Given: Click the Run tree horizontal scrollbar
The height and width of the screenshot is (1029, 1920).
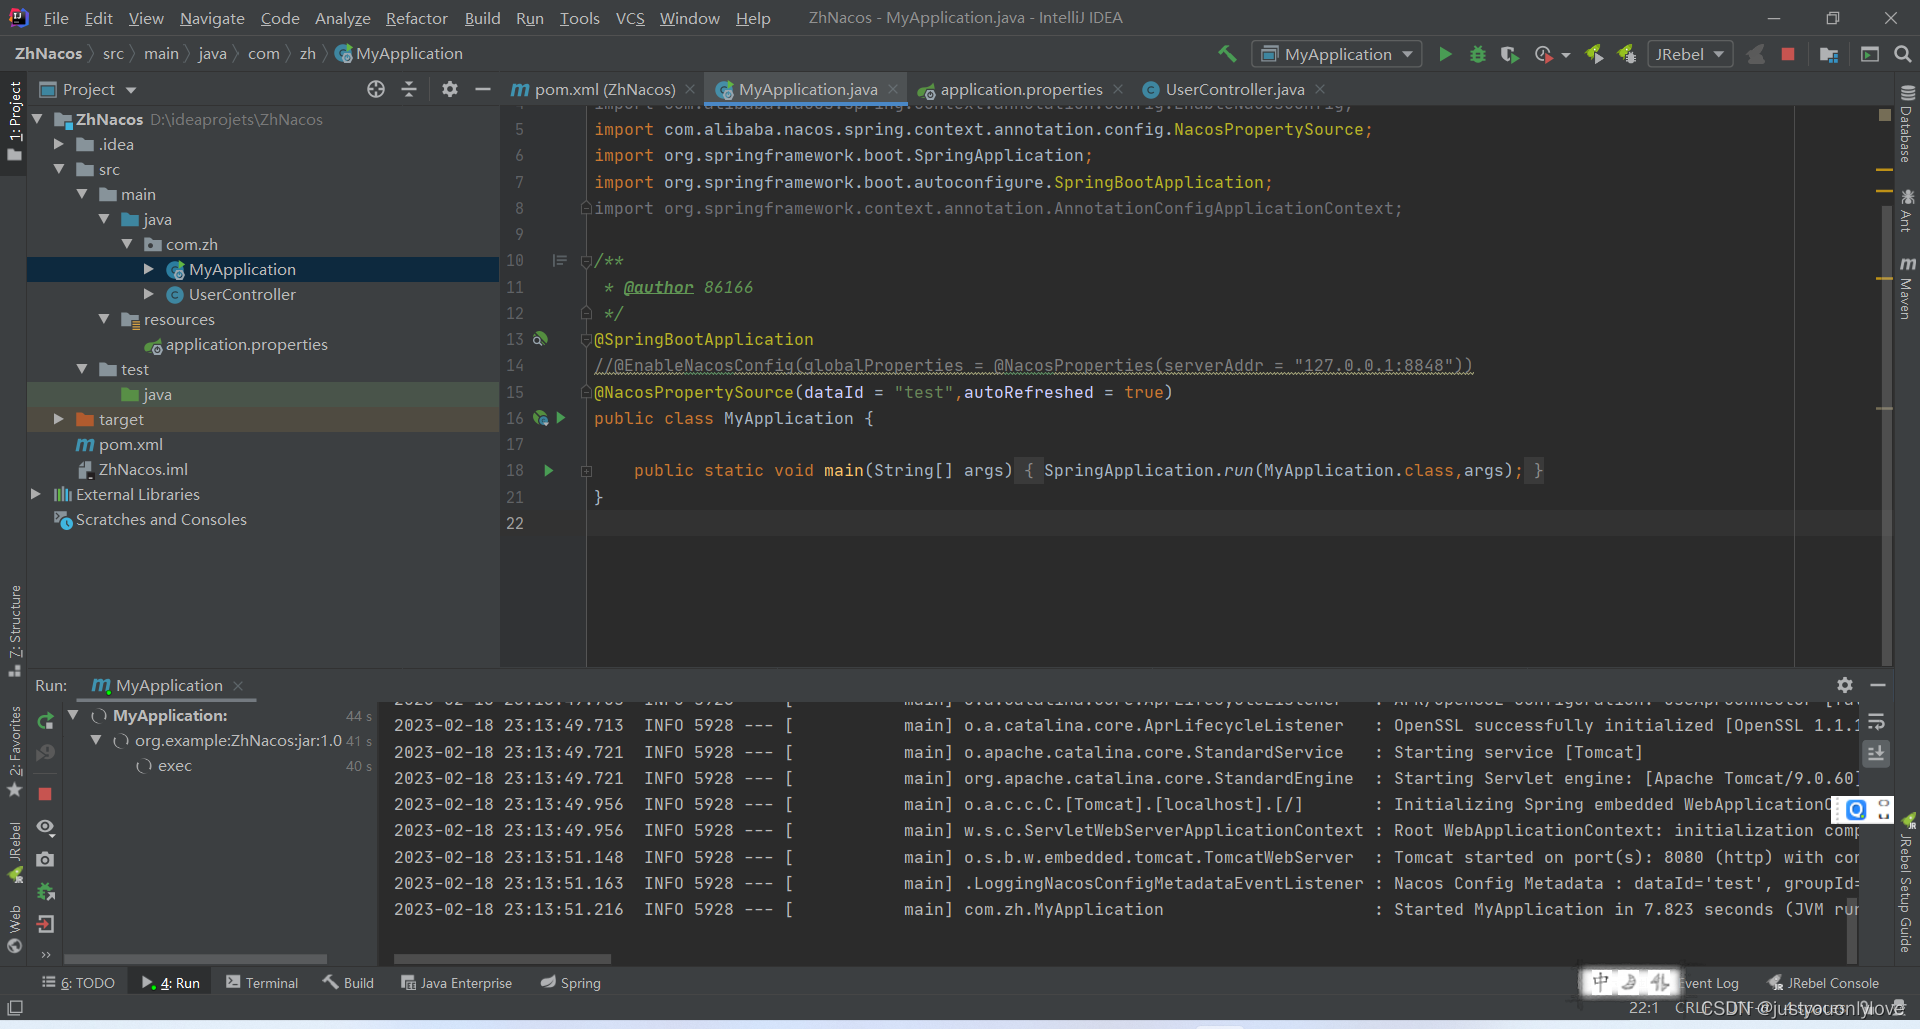Looking at the screenshot, I should coord(196,959).
